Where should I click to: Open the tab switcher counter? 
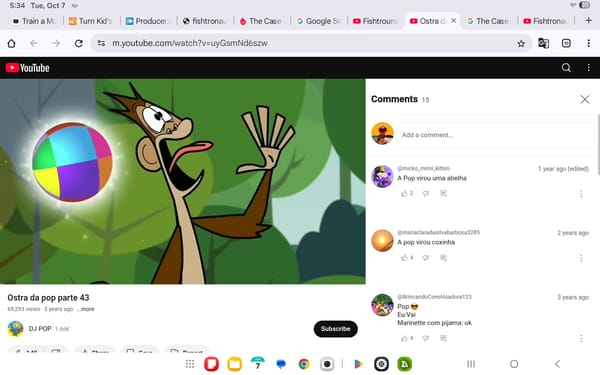click(x=566, y=43)
